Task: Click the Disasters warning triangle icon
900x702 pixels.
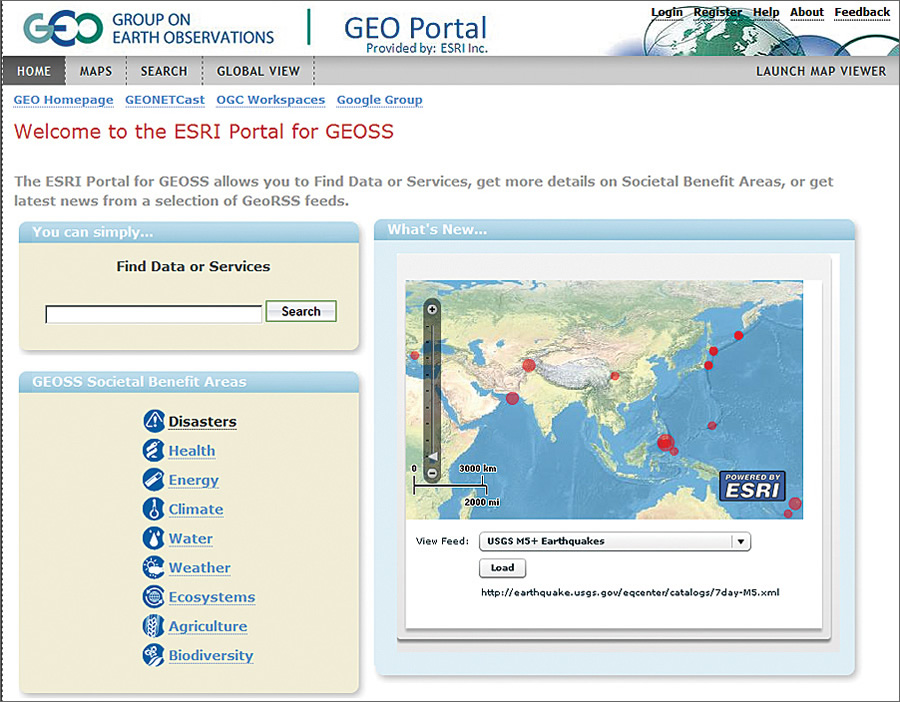Action: click(153, 421)
